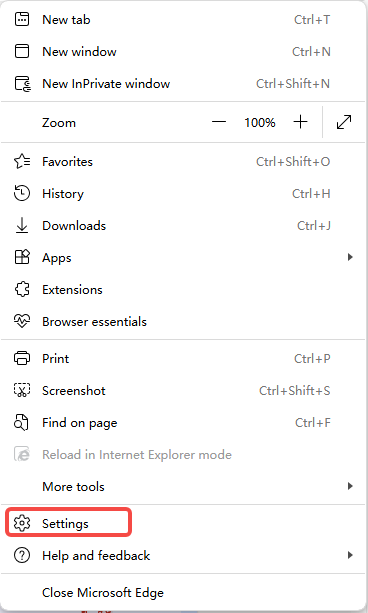Choose New window from the menu
This screenshot has height=613, width=368.
click(x=184, y=51)
